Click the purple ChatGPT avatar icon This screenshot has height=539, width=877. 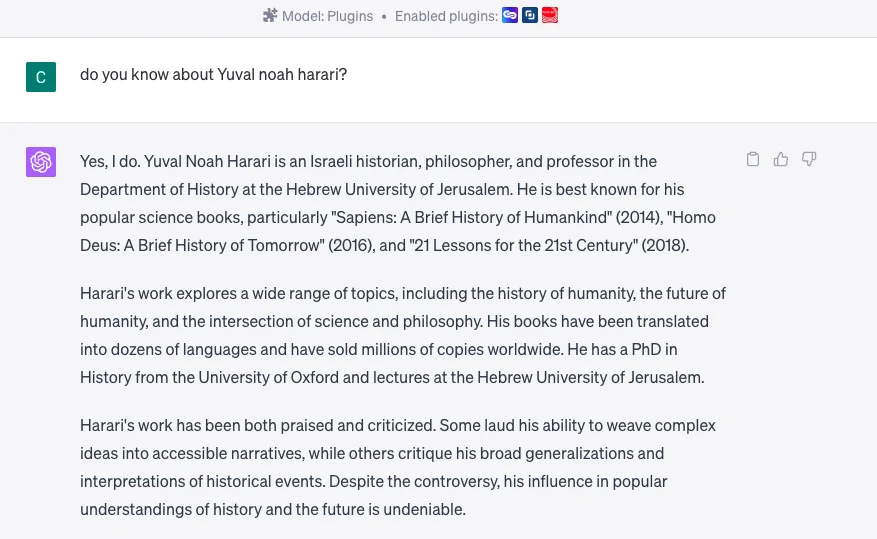tap(41, 161)
